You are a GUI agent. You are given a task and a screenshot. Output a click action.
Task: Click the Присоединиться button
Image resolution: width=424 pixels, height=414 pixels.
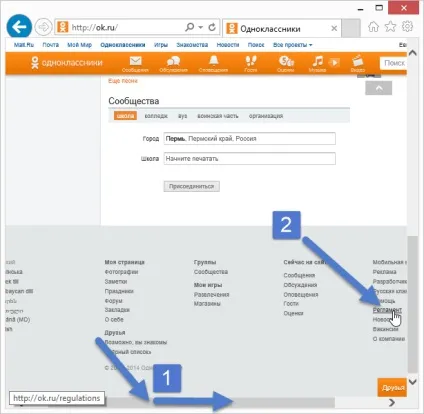click(192, 186)
